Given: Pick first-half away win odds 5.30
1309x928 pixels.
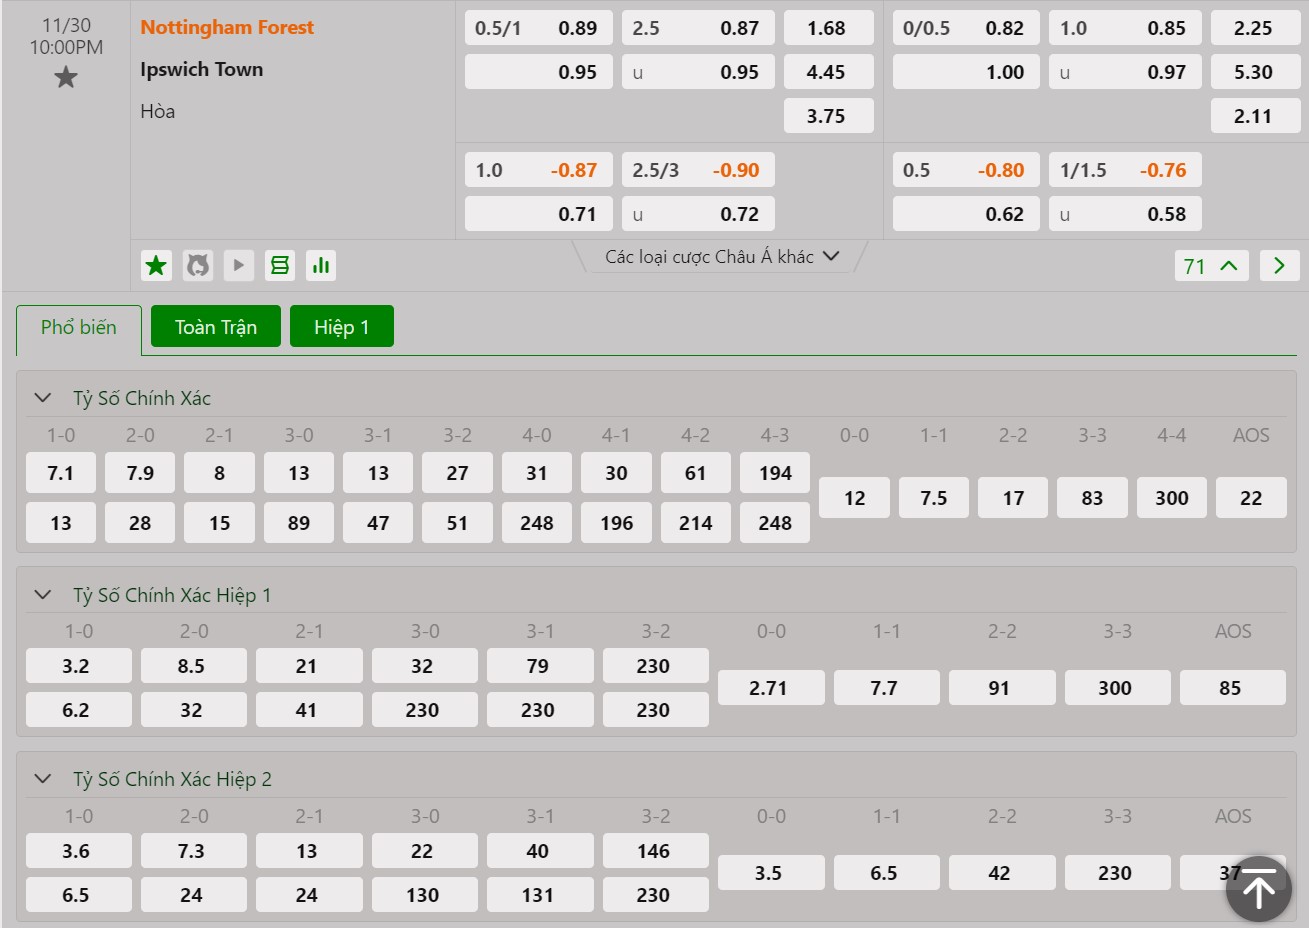Looking at the screenshot, I should click(1255, 72).
